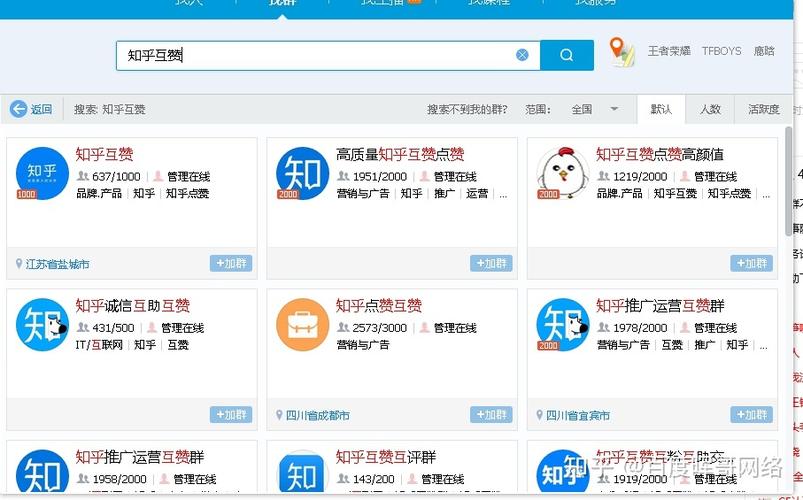803x500 pixels.
Task: Click the admin icon next to 1219/2000
Action: tap(685, 176)
